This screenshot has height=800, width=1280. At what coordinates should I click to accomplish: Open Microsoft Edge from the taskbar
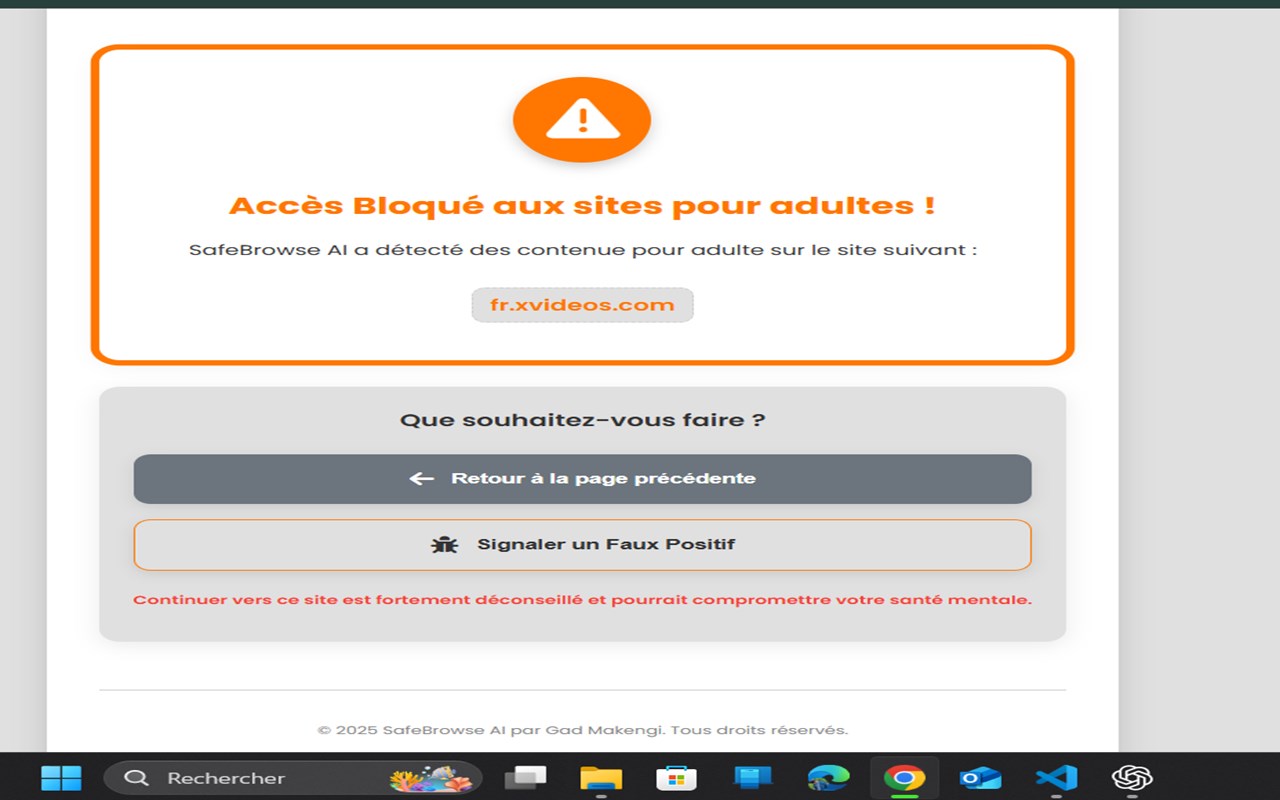pyautogui.click(x=828, y=778)
